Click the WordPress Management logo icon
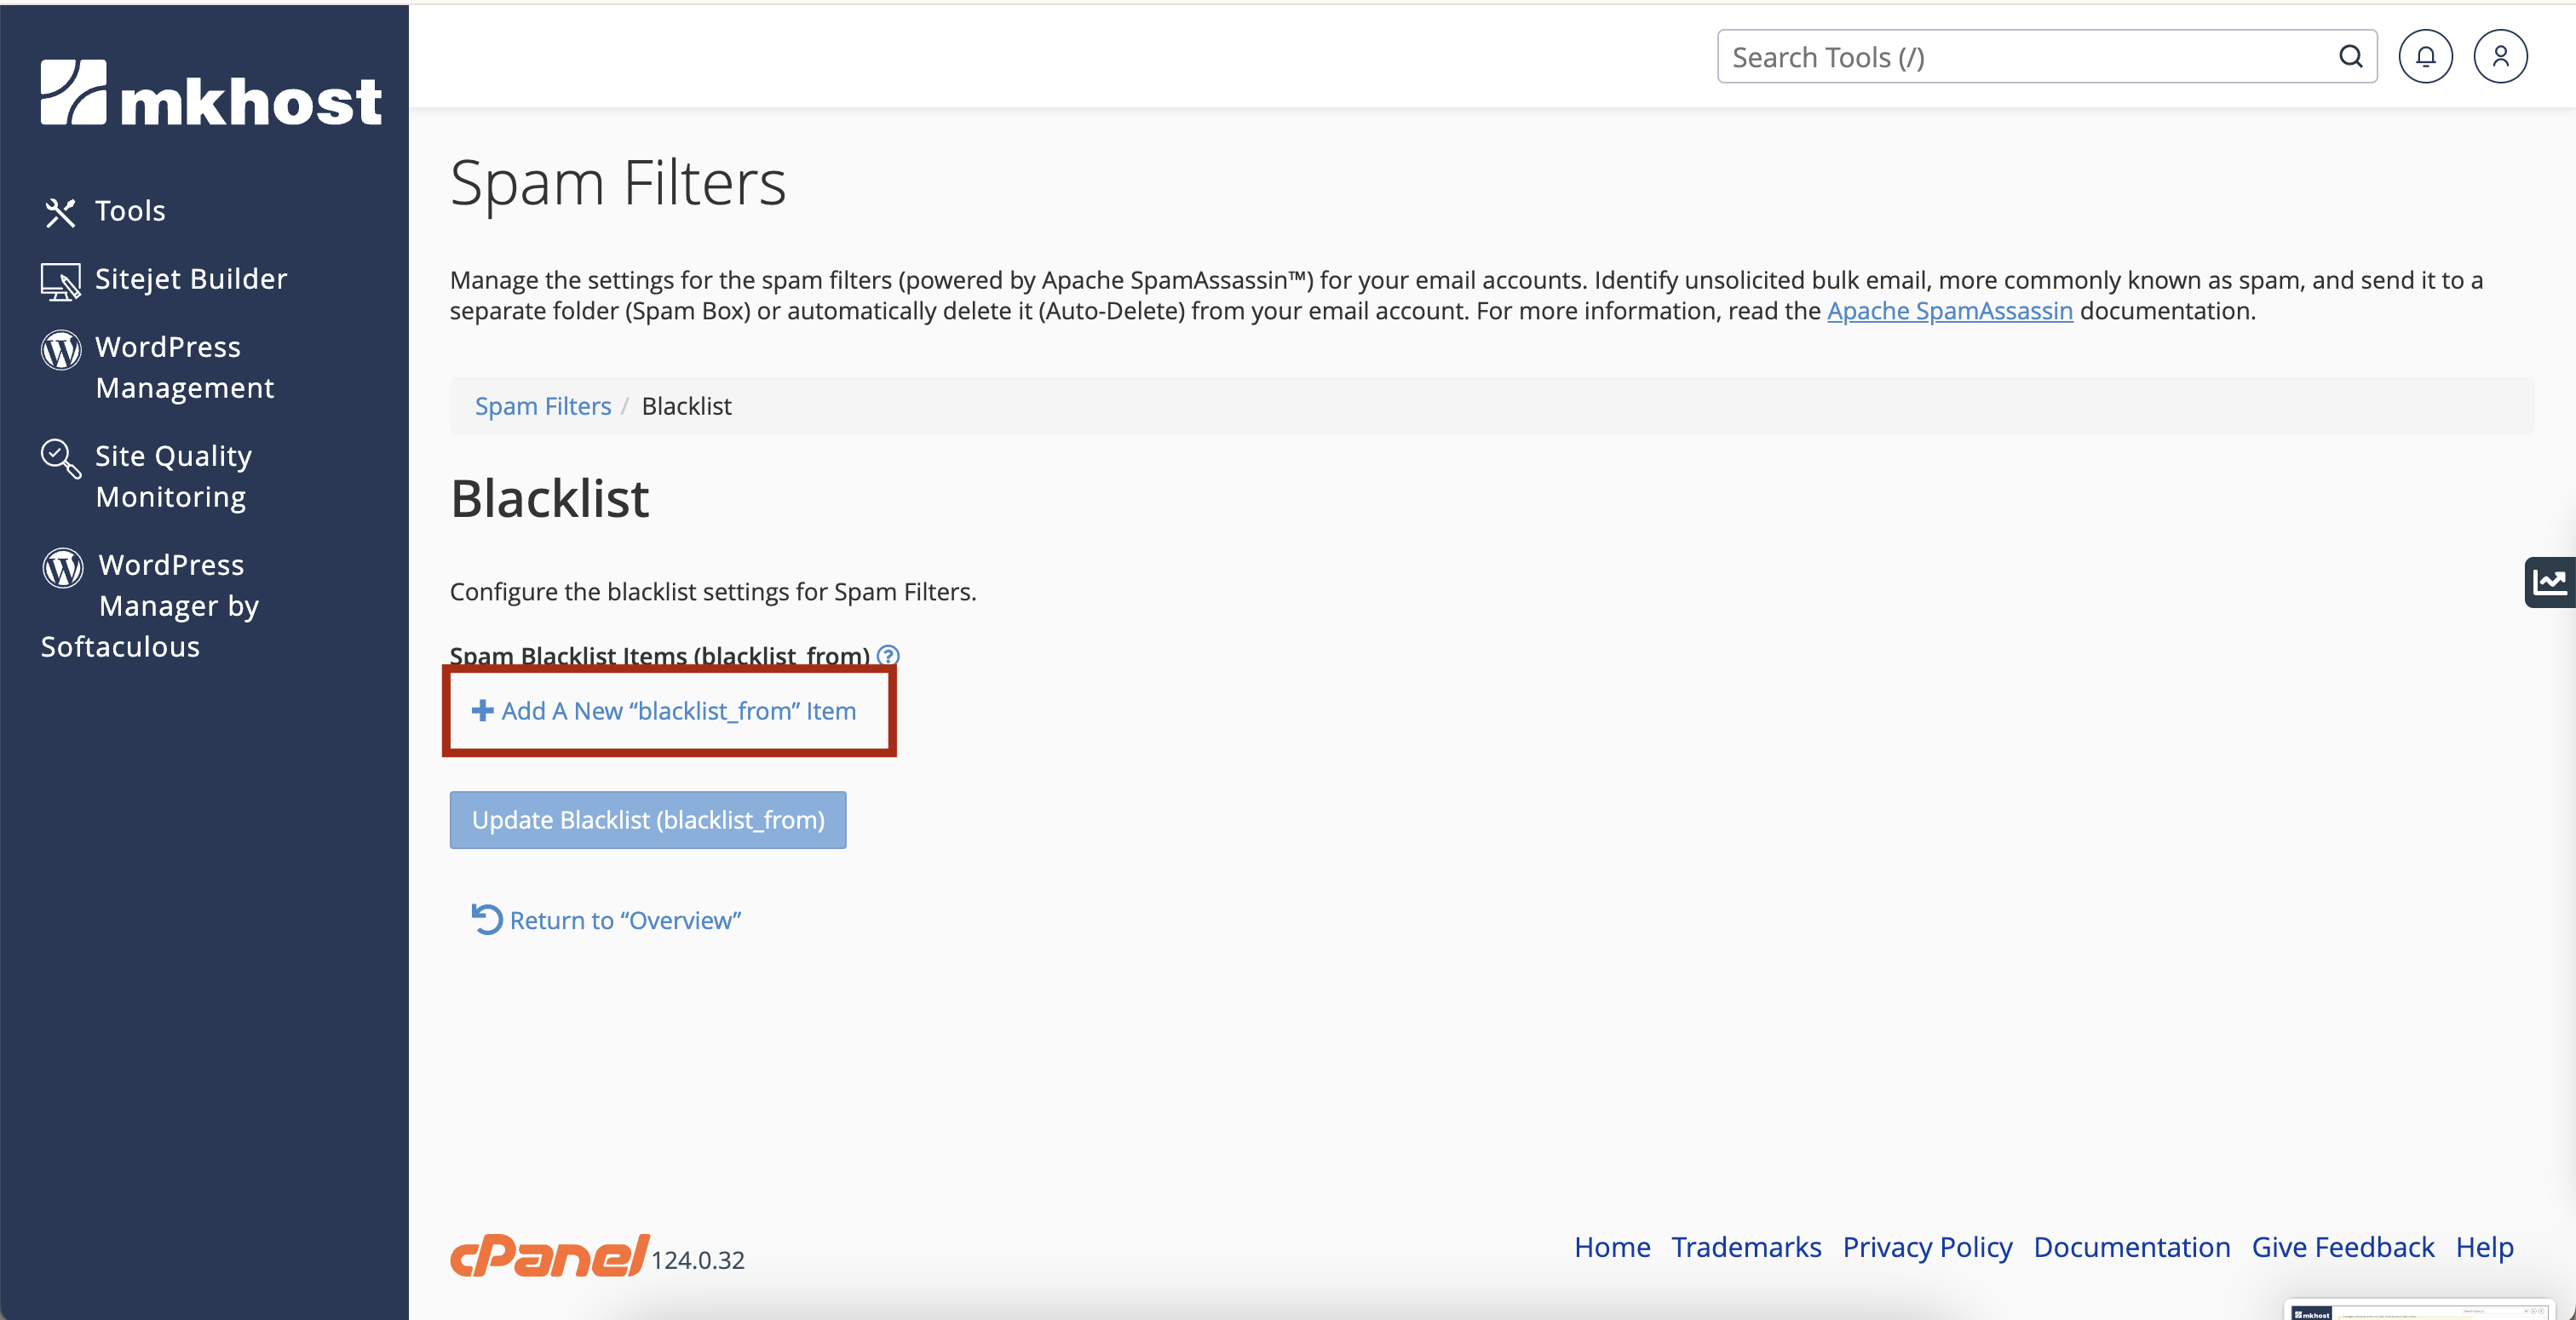 60,349
